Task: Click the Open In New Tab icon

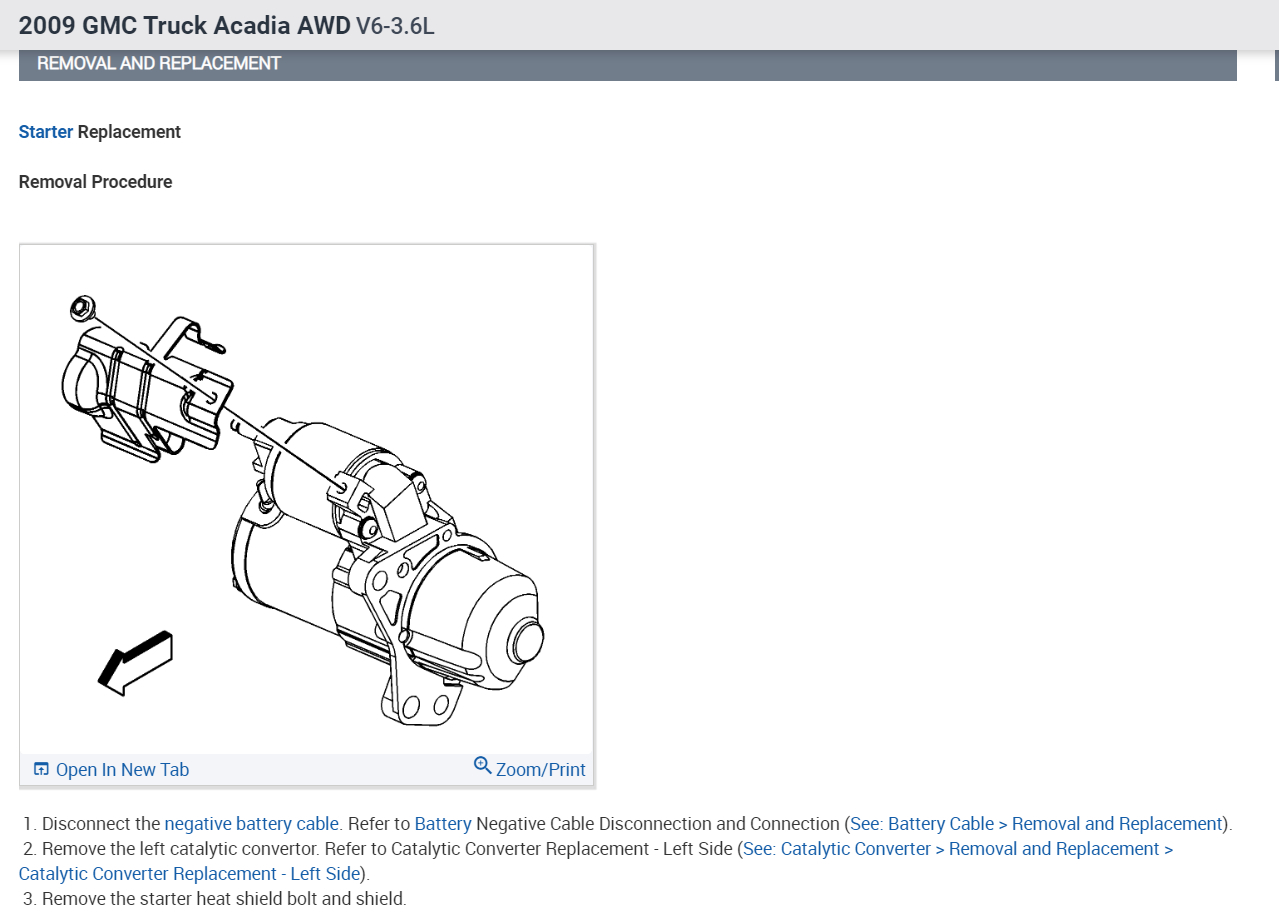Action: pyautogui.click(x=41, y=769)
